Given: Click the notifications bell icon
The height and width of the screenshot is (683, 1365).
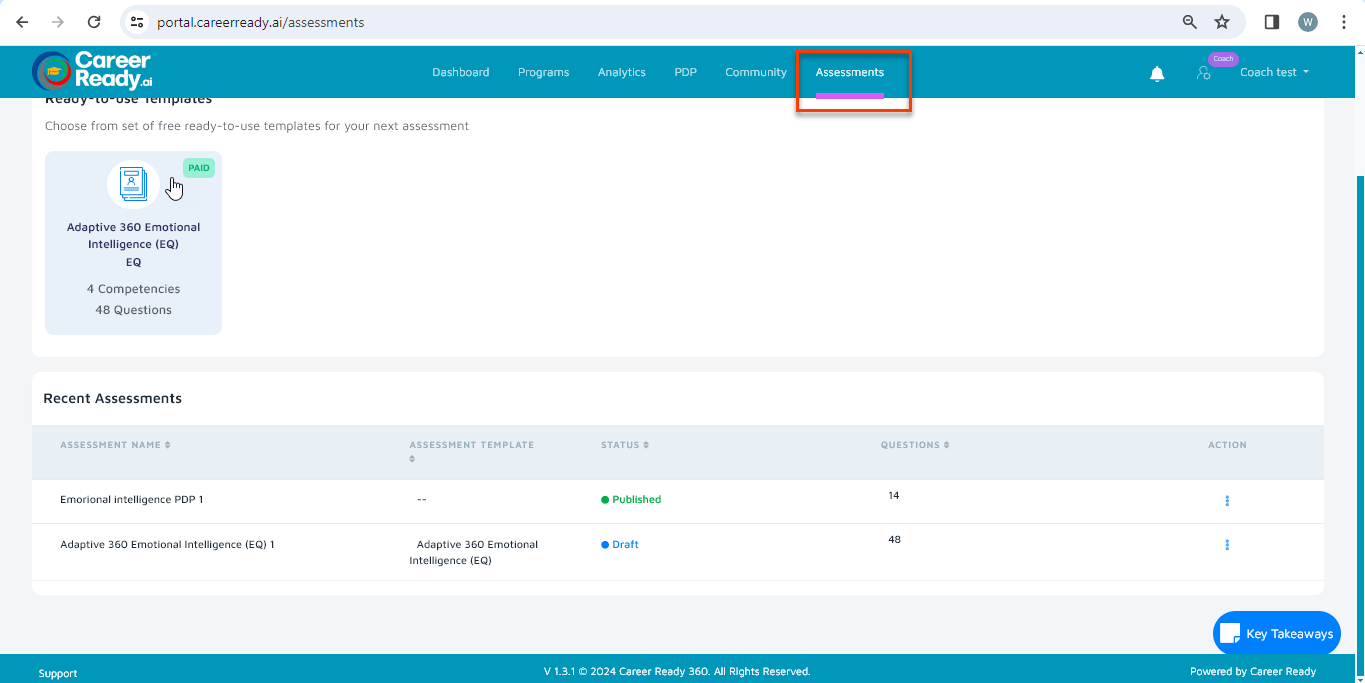Looking at the screenshot, I should pyautogui.click(x=1157, y=73).
